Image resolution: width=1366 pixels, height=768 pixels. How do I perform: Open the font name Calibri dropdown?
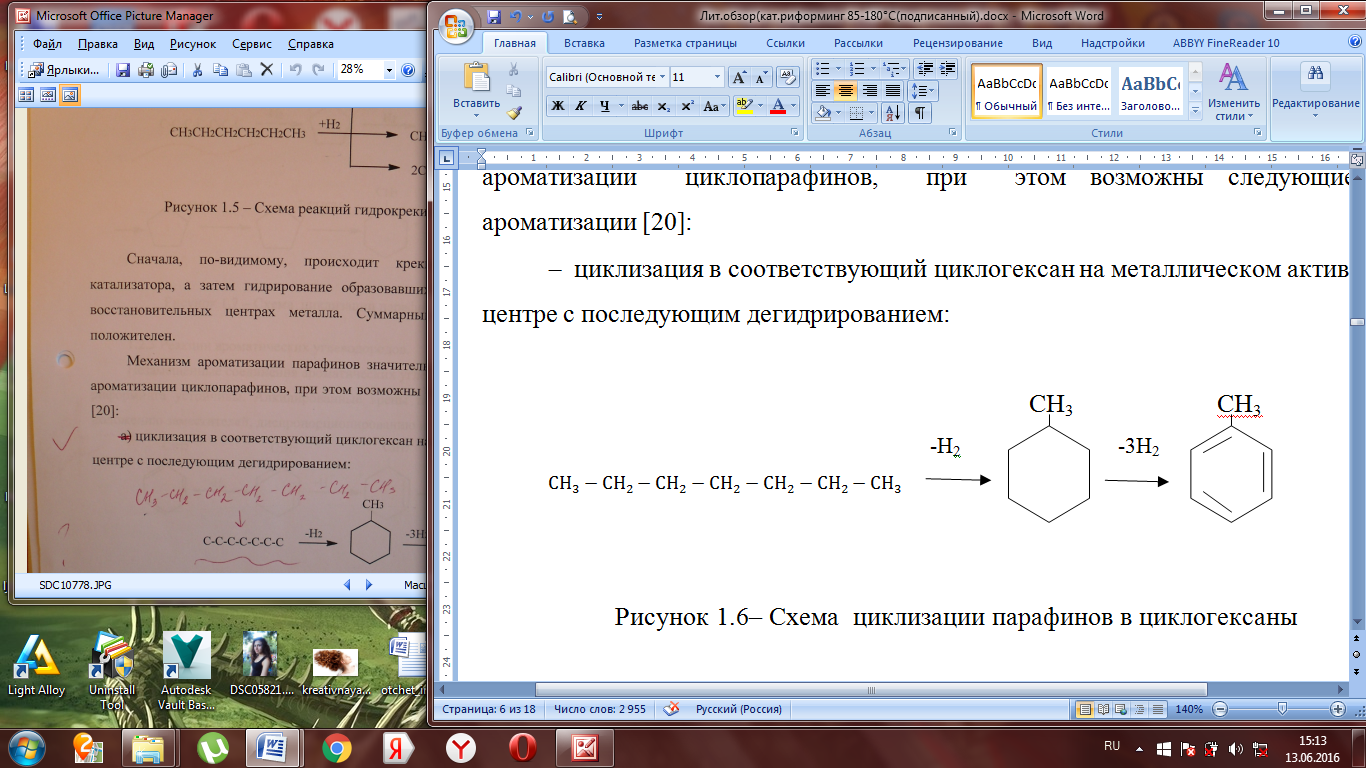[x=663, y=77]
